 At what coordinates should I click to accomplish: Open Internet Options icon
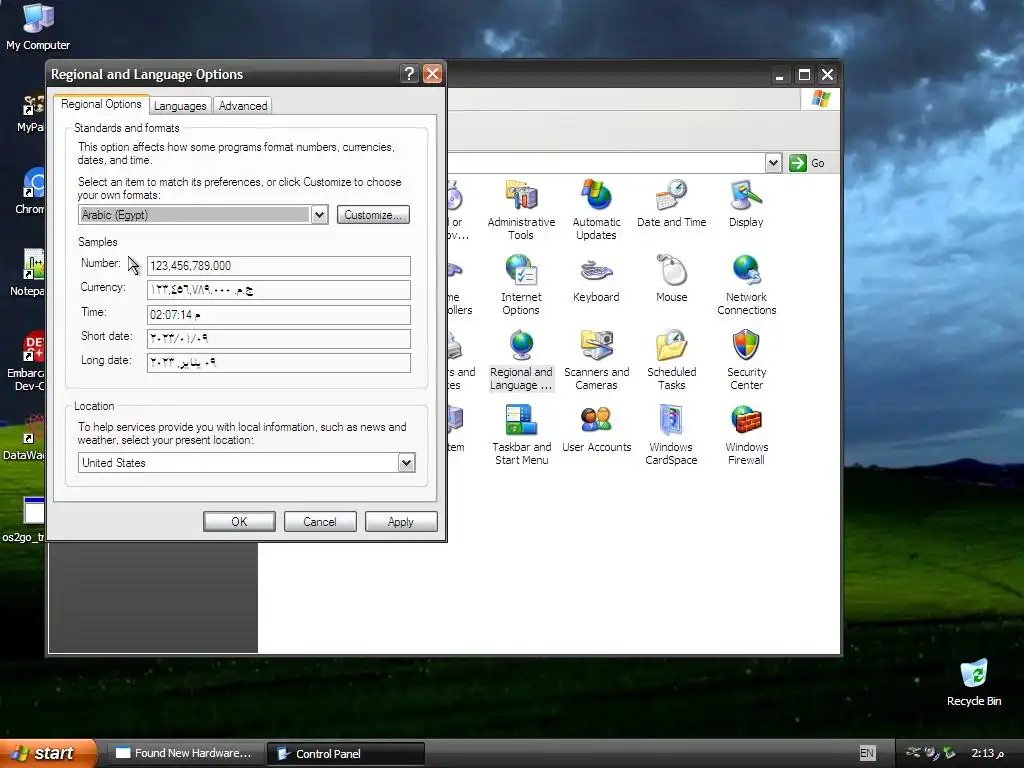tap(520, 285)
